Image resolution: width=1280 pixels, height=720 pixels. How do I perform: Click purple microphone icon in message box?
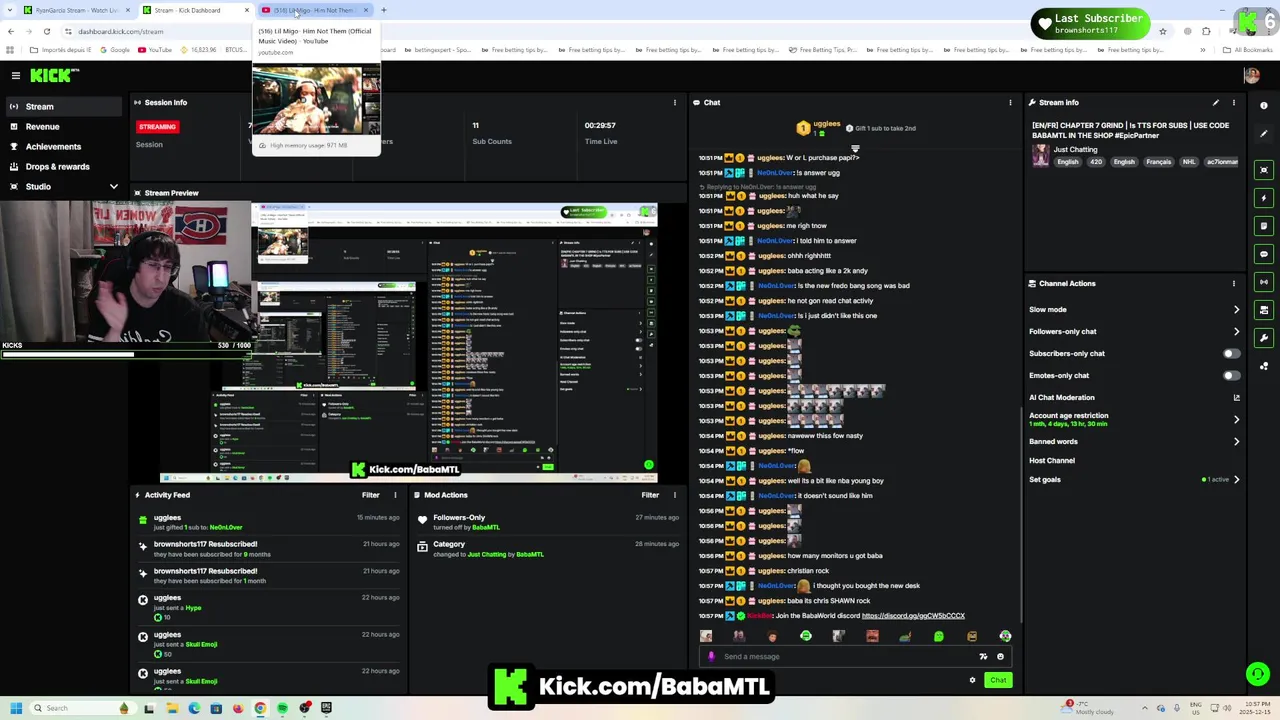[711, 657]
